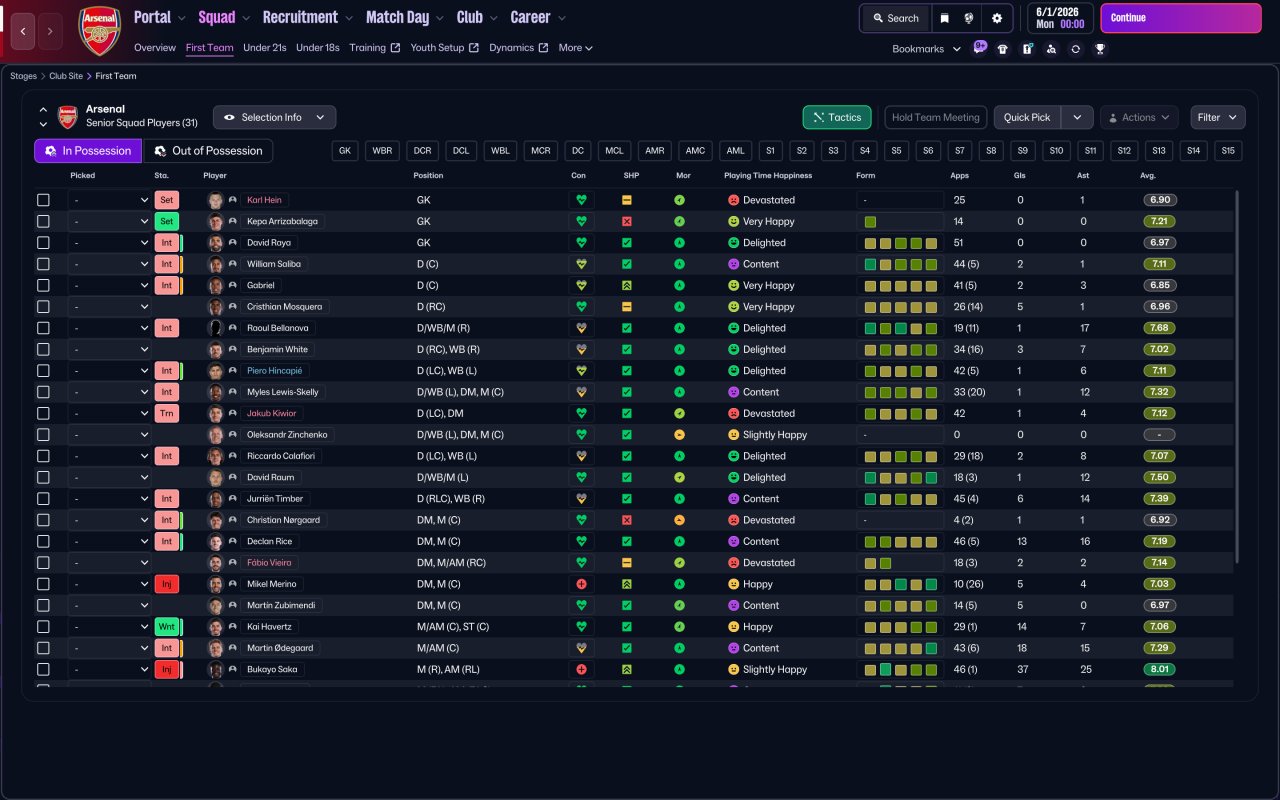
Task: Click the phone-card icon in bookmarks bar
Action: point(1027,49)
